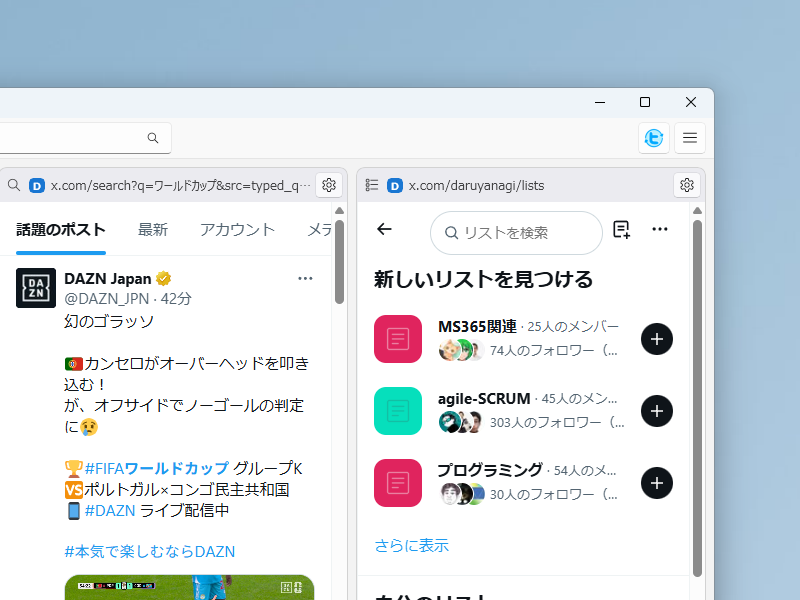This screenshot has height=600, width=800.
Task: Open the hamburger menu in the toolbar
Action: [x=690, y=138]
